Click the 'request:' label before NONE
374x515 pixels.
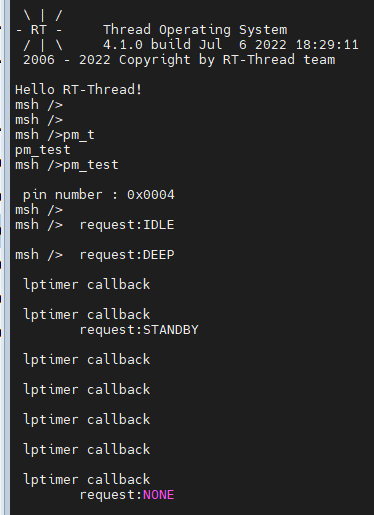pos(111,495)
